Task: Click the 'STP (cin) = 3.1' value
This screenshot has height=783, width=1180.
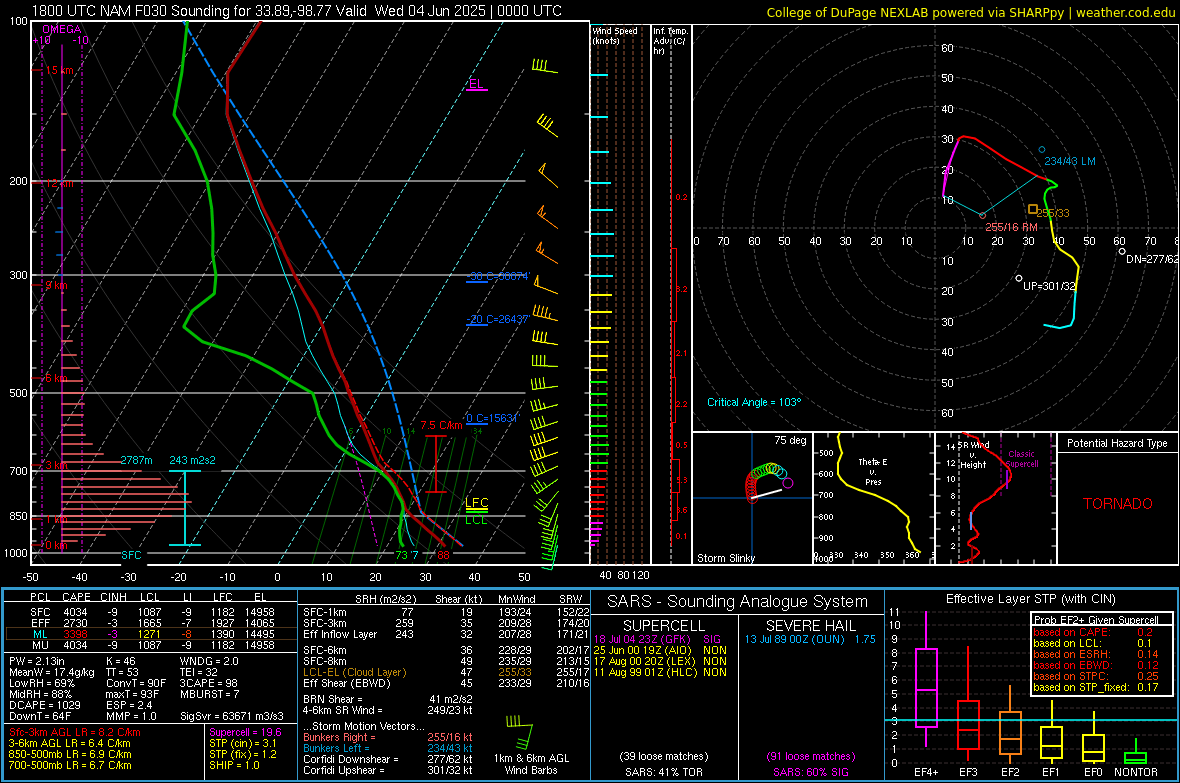Action: 243,742
